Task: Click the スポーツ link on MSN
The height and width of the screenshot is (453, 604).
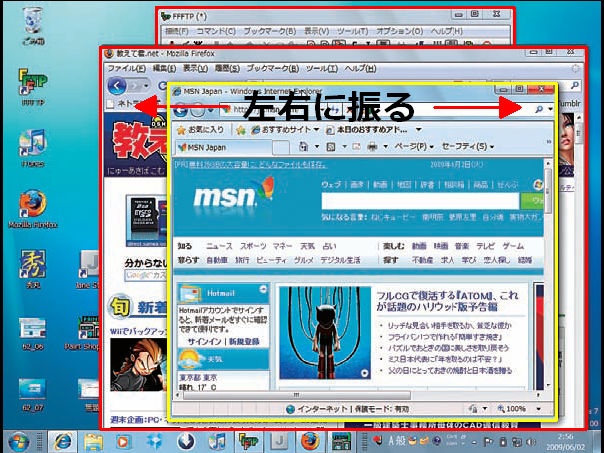Action: tap(253, 246)
